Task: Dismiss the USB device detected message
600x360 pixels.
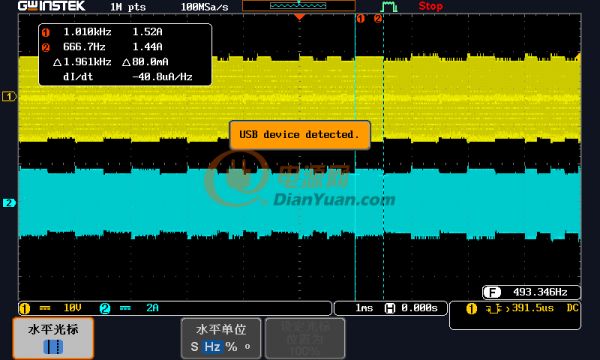Action: pos(300,135)
